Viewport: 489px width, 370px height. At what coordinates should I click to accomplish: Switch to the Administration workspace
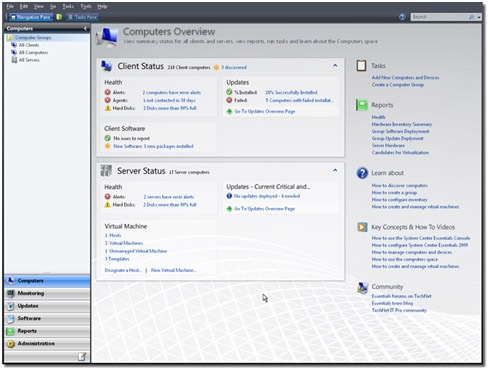(47, 344)
